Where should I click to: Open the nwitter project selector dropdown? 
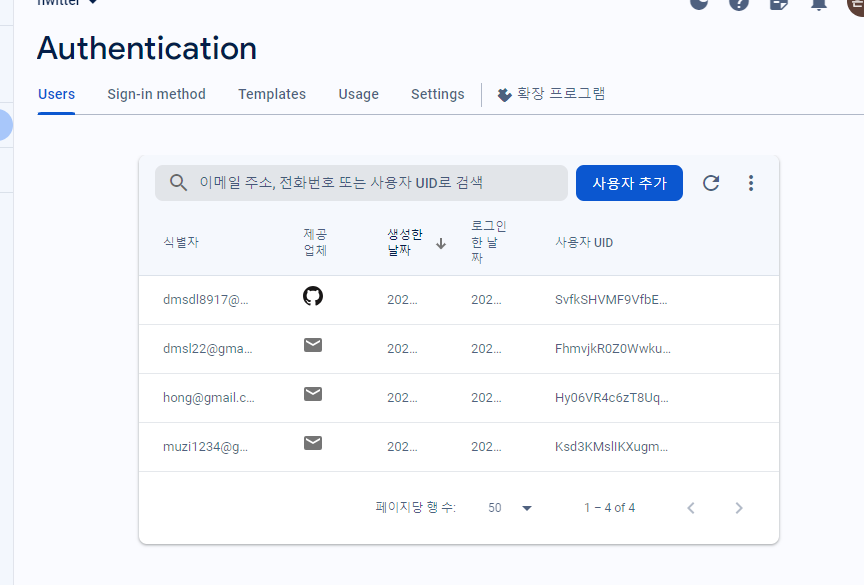(67, 3)
